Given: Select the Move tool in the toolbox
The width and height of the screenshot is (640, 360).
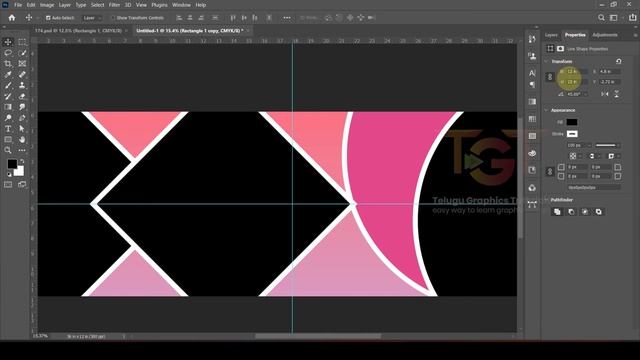Looking at the screenshot, I should click(8, 42).
